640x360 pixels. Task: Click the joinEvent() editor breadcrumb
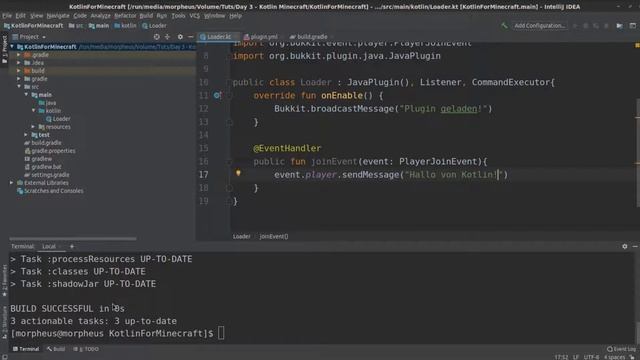tap(273, 236)
